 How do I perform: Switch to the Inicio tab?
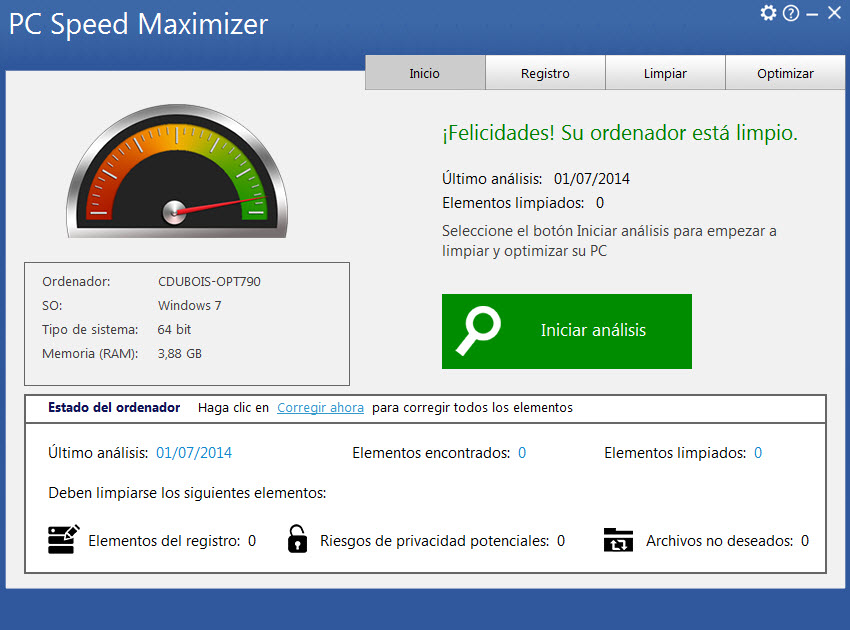click(425, 73)
